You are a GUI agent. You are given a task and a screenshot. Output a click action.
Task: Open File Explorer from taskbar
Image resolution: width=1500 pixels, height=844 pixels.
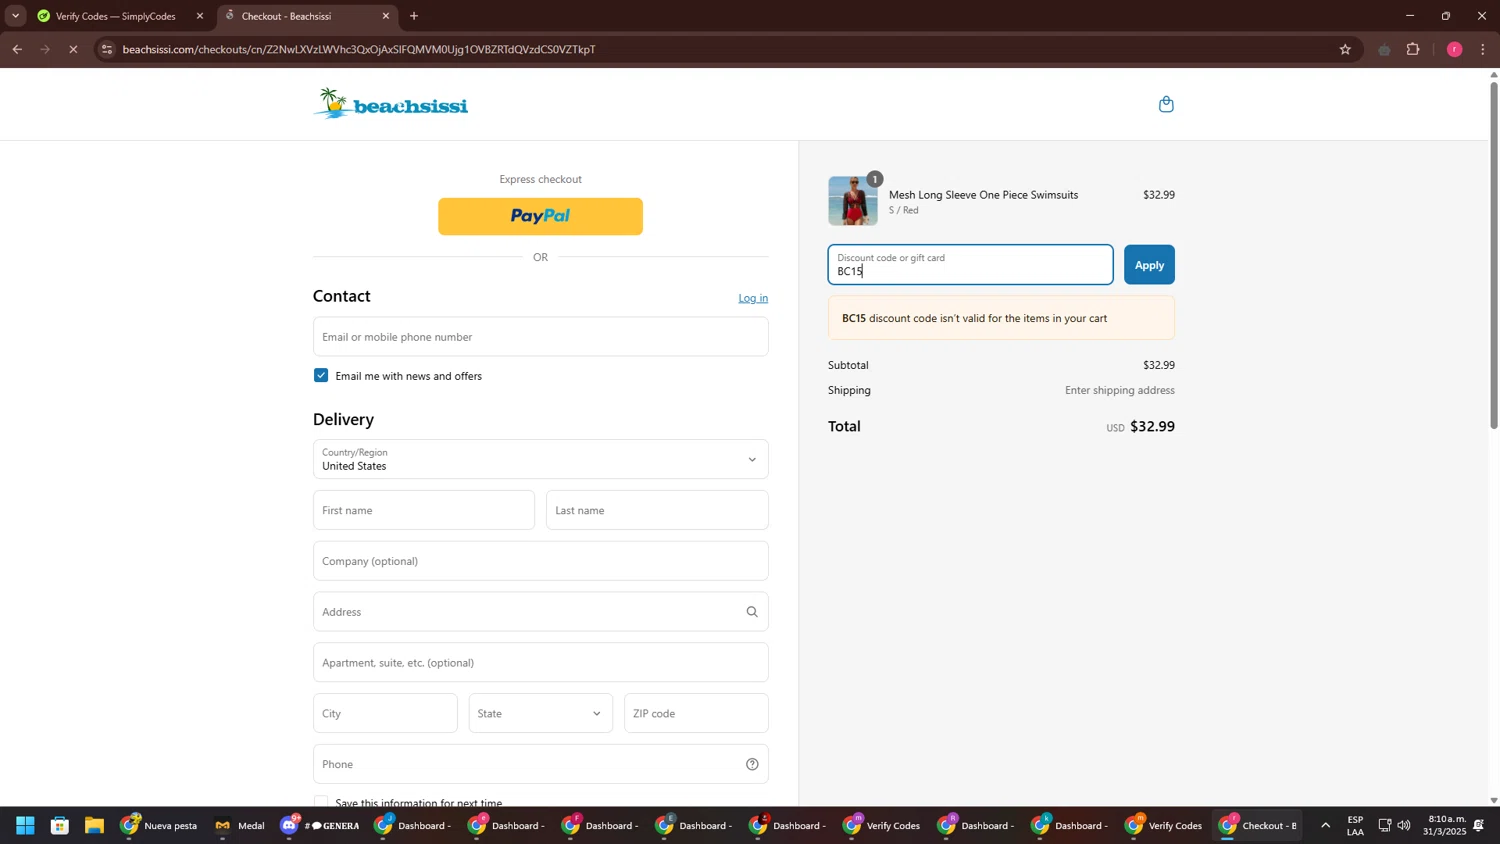pyautogui.click(x=94, y=826)
